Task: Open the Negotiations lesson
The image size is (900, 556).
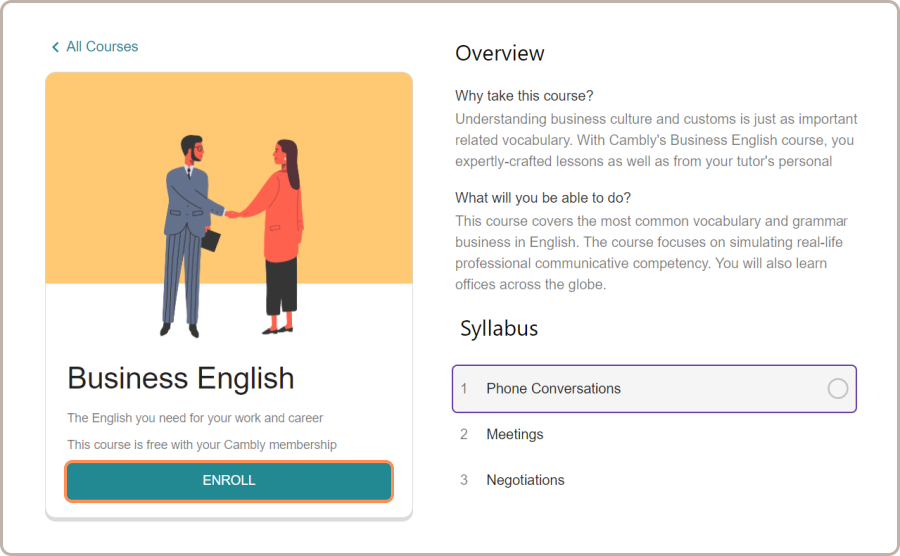Action: point(525,480)
